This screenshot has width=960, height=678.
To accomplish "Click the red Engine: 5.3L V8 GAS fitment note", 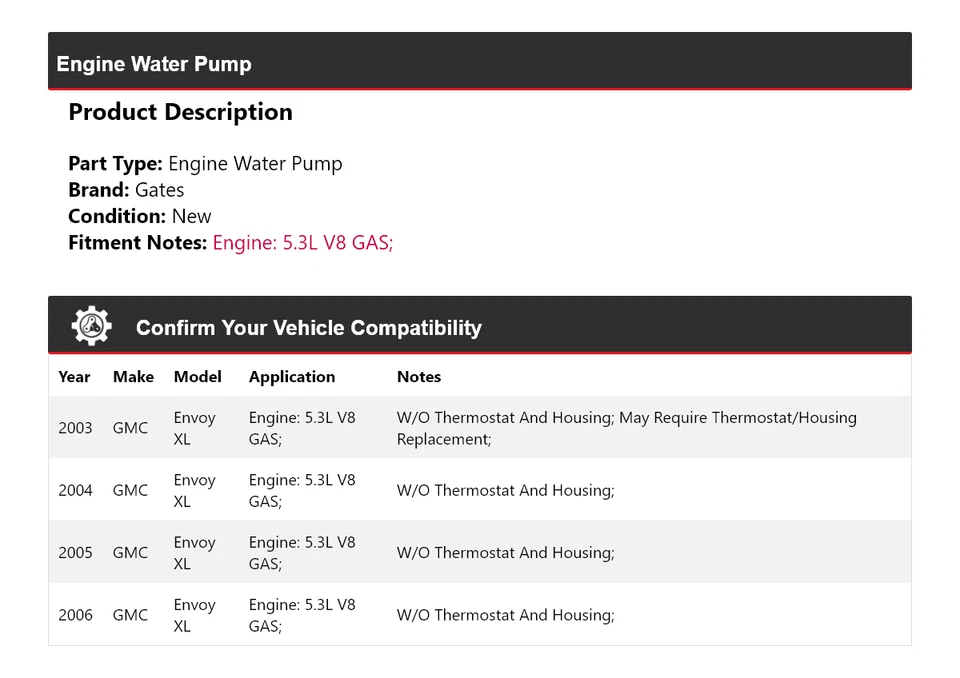I will tap(302, 242).
